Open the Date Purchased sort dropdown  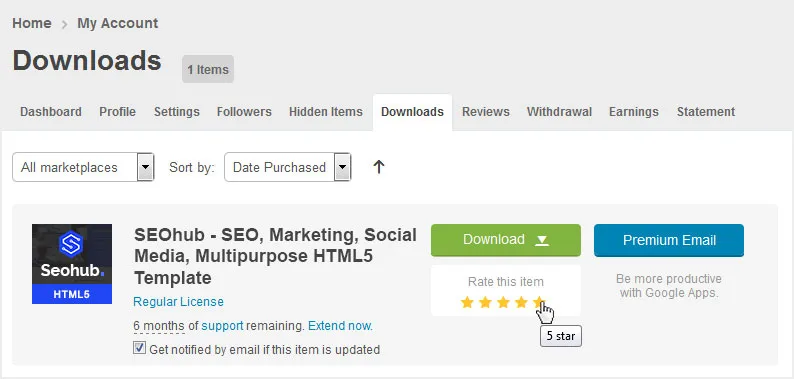coord(288,167)
